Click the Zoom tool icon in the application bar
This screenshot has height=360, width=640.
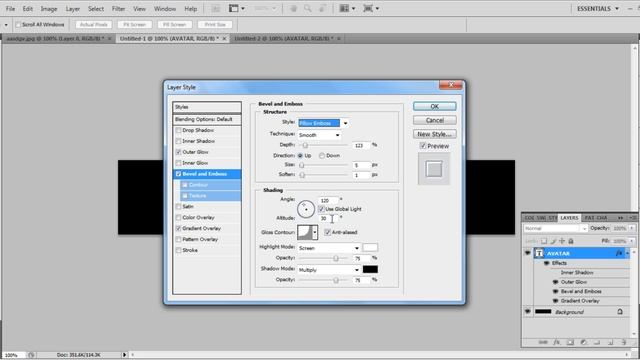pos(308,8)
